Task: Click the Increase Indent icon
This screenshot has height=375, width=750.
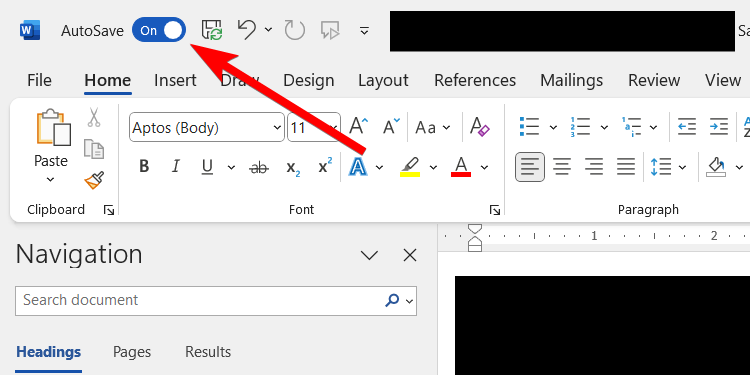Action: coord(719,127)
